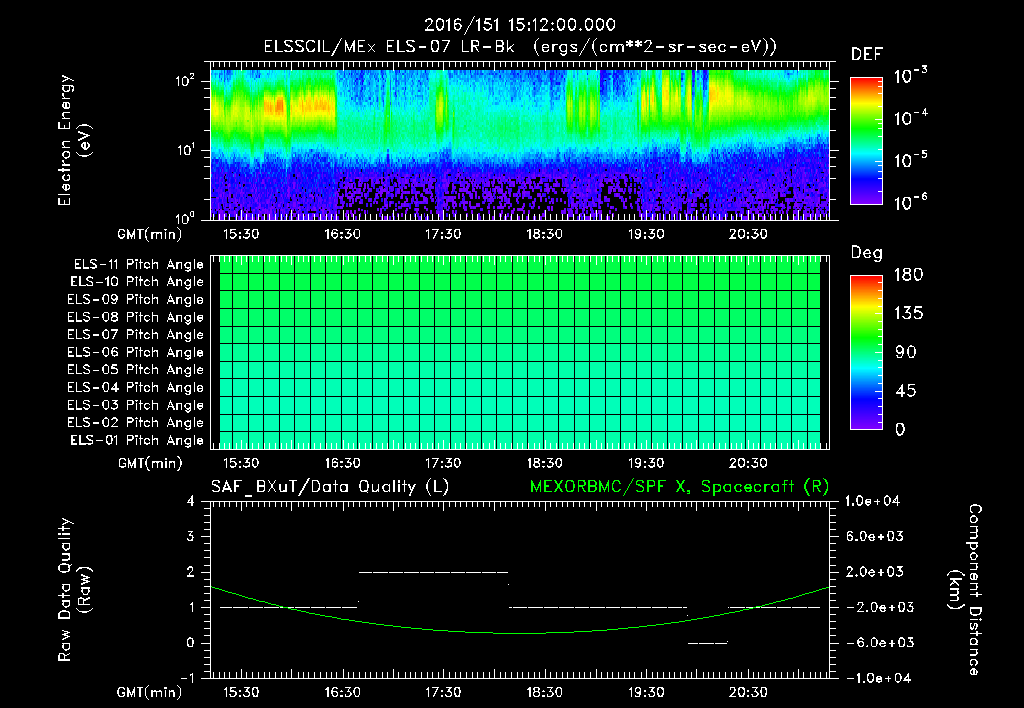
Task: Select the green MEXORBMC/SPF X, Spacecraft (R) title
Action: tap(679, 487)
